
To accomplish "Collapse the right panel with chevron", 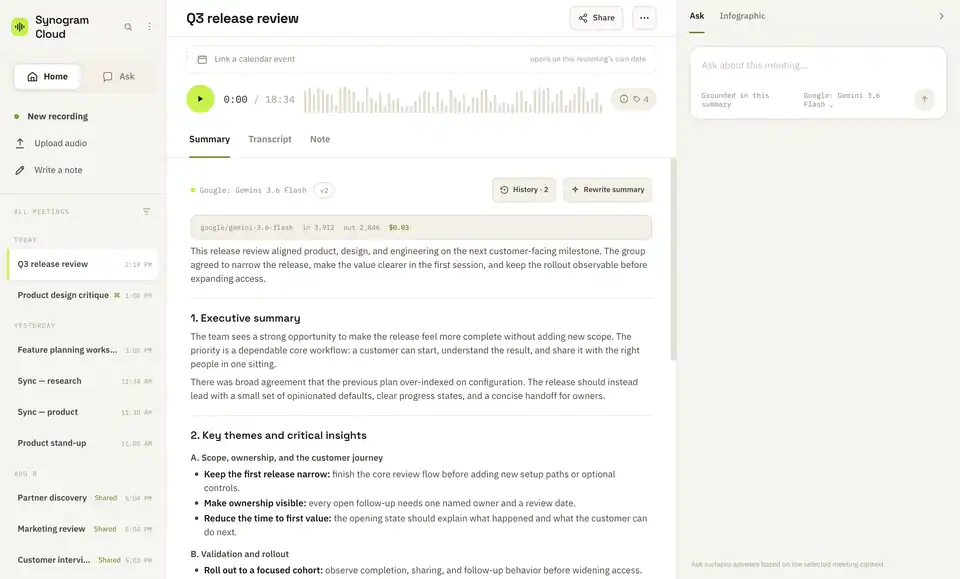I will [x=941, y=17].
